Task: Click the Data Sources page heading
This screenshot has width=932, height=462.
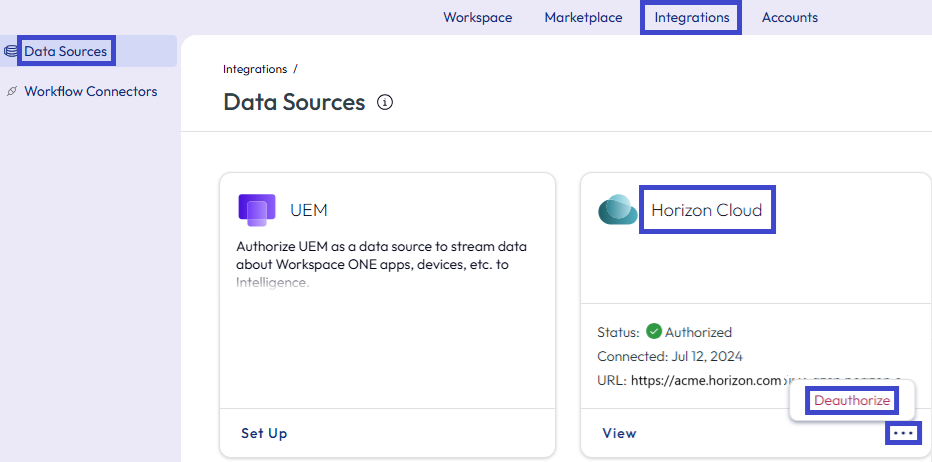Action: [x=294, y=103]
